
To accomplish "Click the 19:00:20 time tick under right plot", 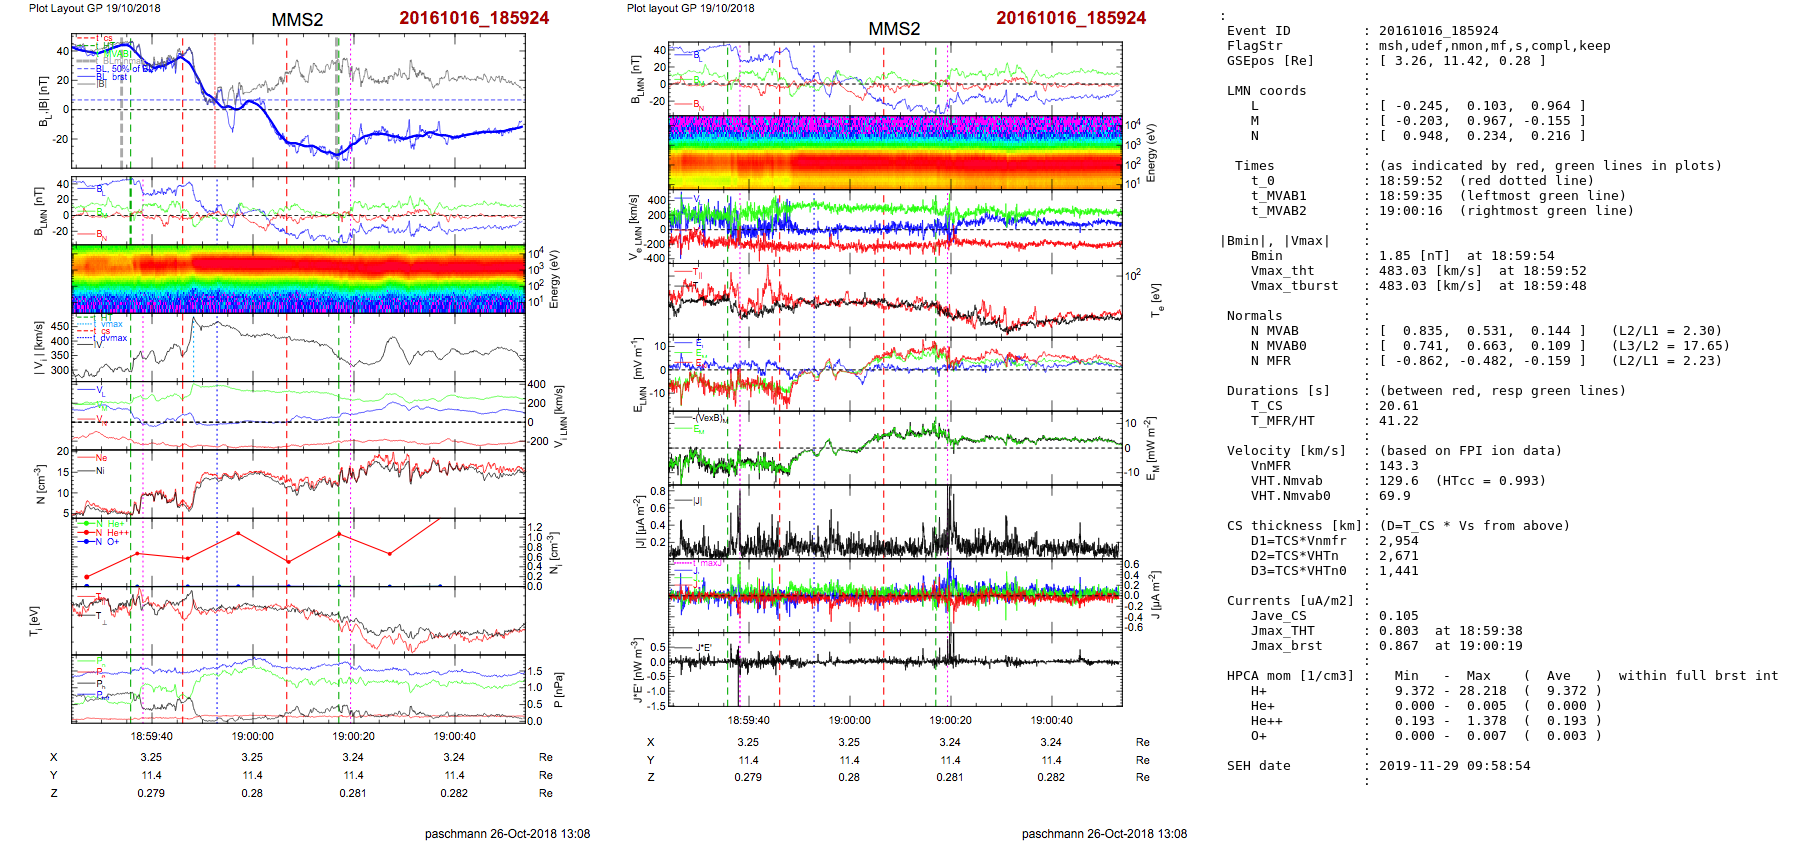I will 950,720.
